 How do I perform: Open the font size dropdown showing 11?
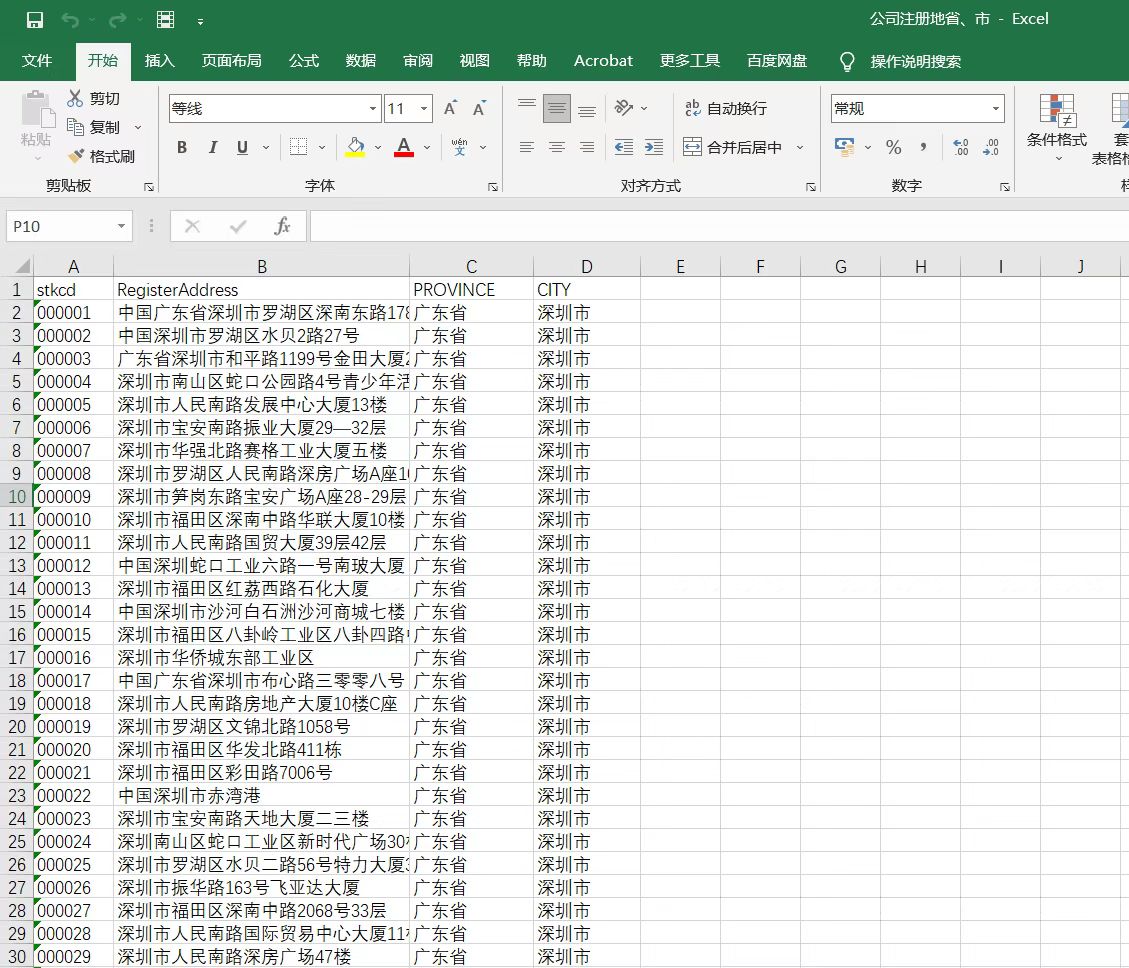point(425,108)
